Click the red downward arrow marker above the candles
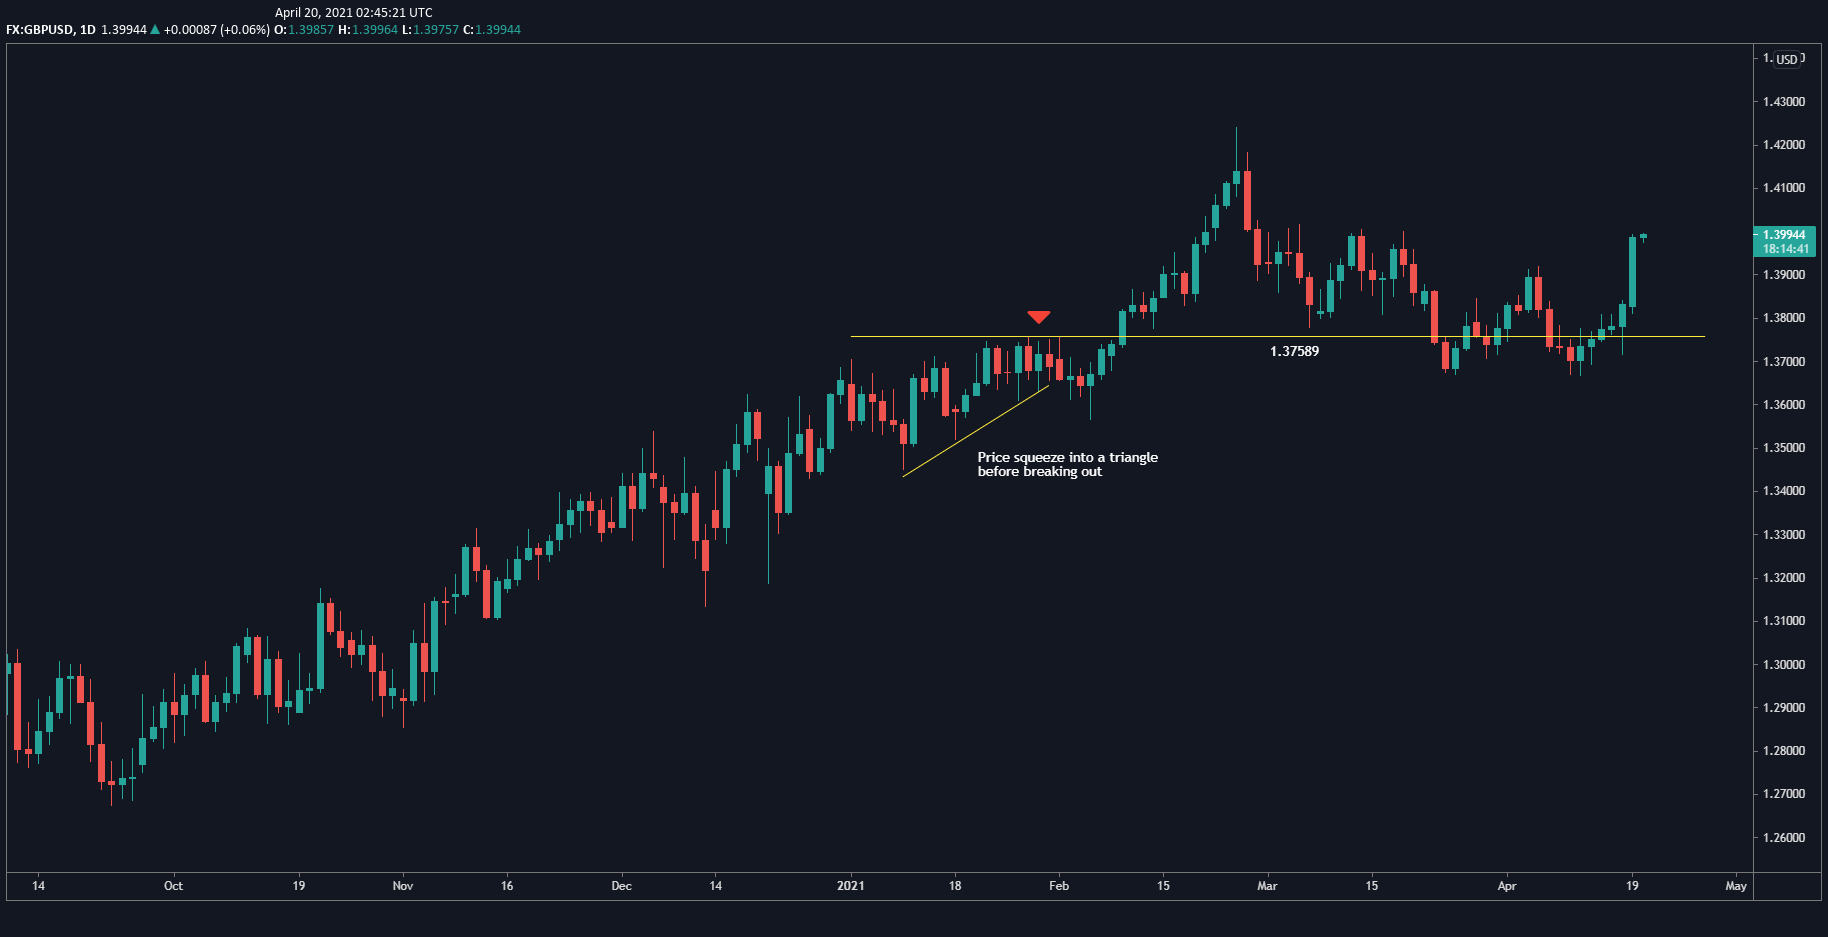 coord(1040,316)
